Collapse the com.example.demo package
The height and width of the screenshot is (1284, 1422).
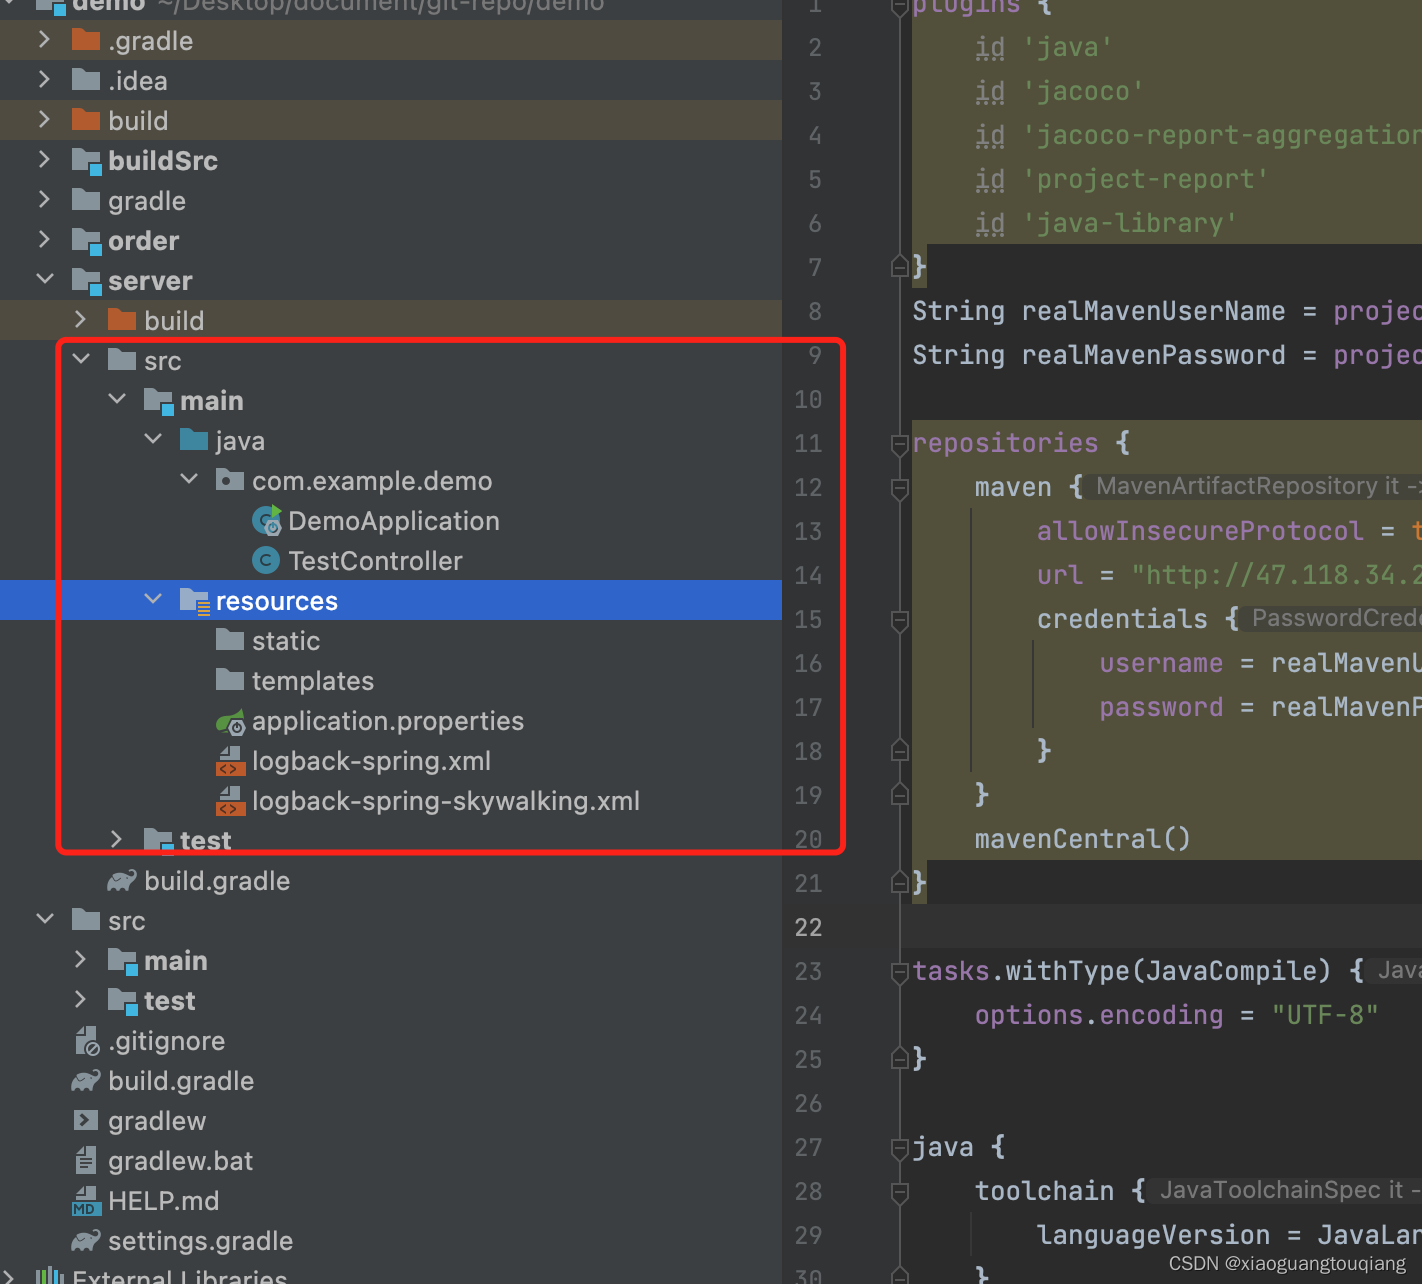click(x=189, y=479)
